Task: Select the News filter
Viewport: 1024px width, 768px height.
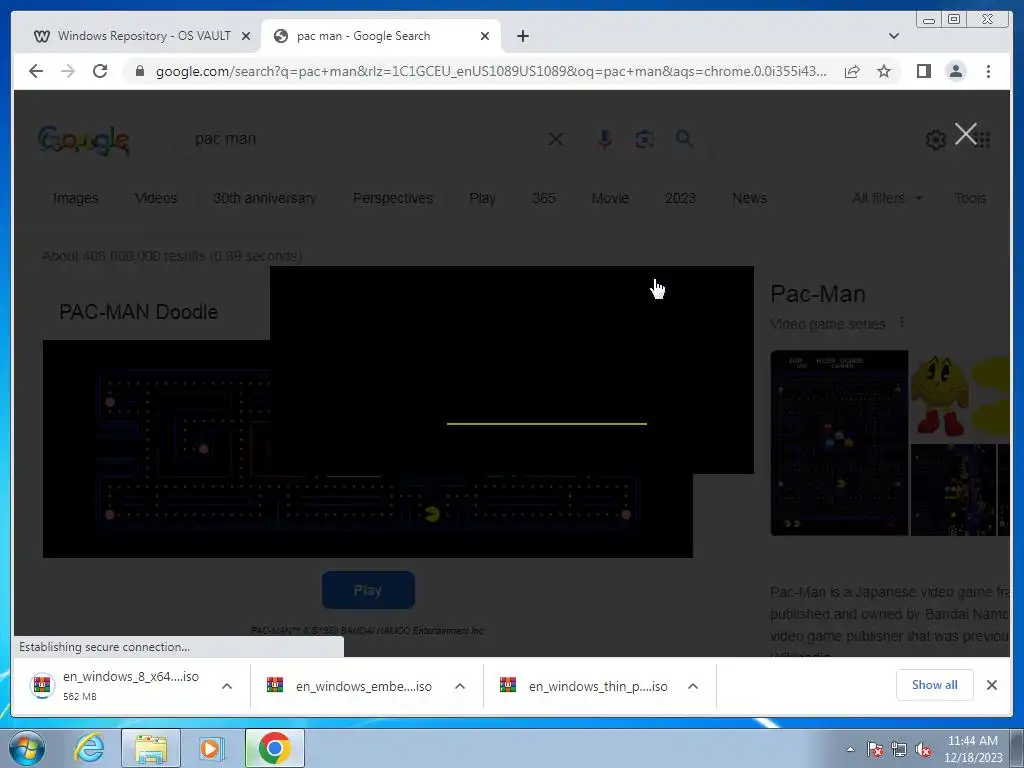Action: click(750, 198)
